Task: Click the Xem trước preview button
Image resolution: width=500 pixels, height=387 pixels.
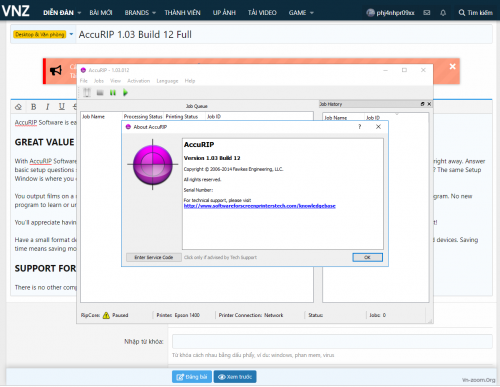Action: 235,377
